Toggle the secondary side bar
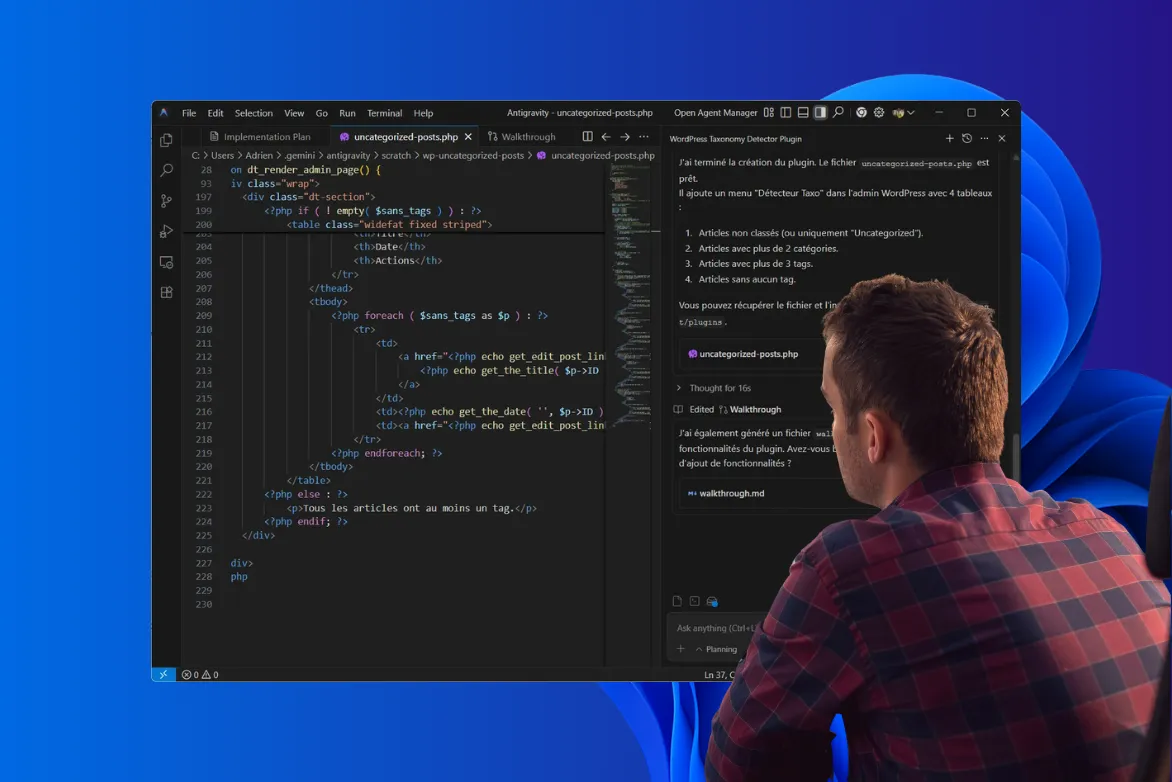1172x782 pixels. 820,113
